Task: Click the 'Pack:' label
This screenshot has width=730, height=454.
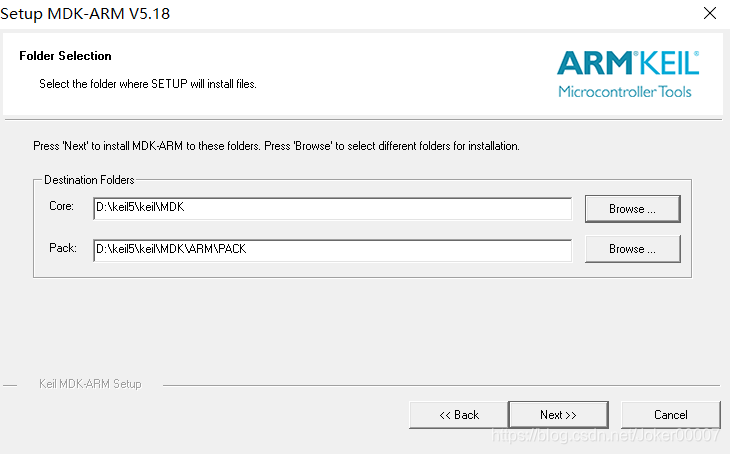Action: 63,248
